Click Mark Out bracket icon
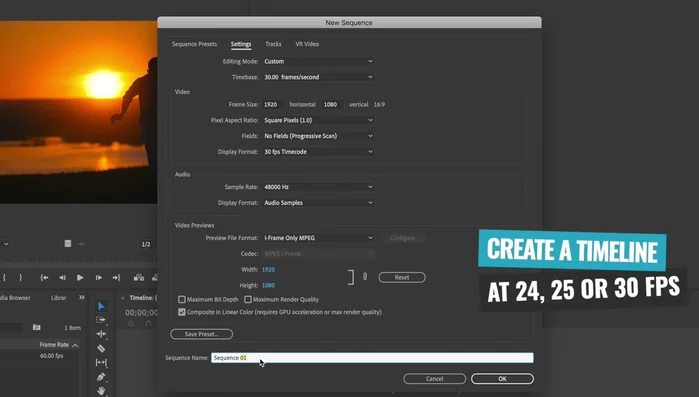This screenshot has height=397, width=699. (21, 277)
